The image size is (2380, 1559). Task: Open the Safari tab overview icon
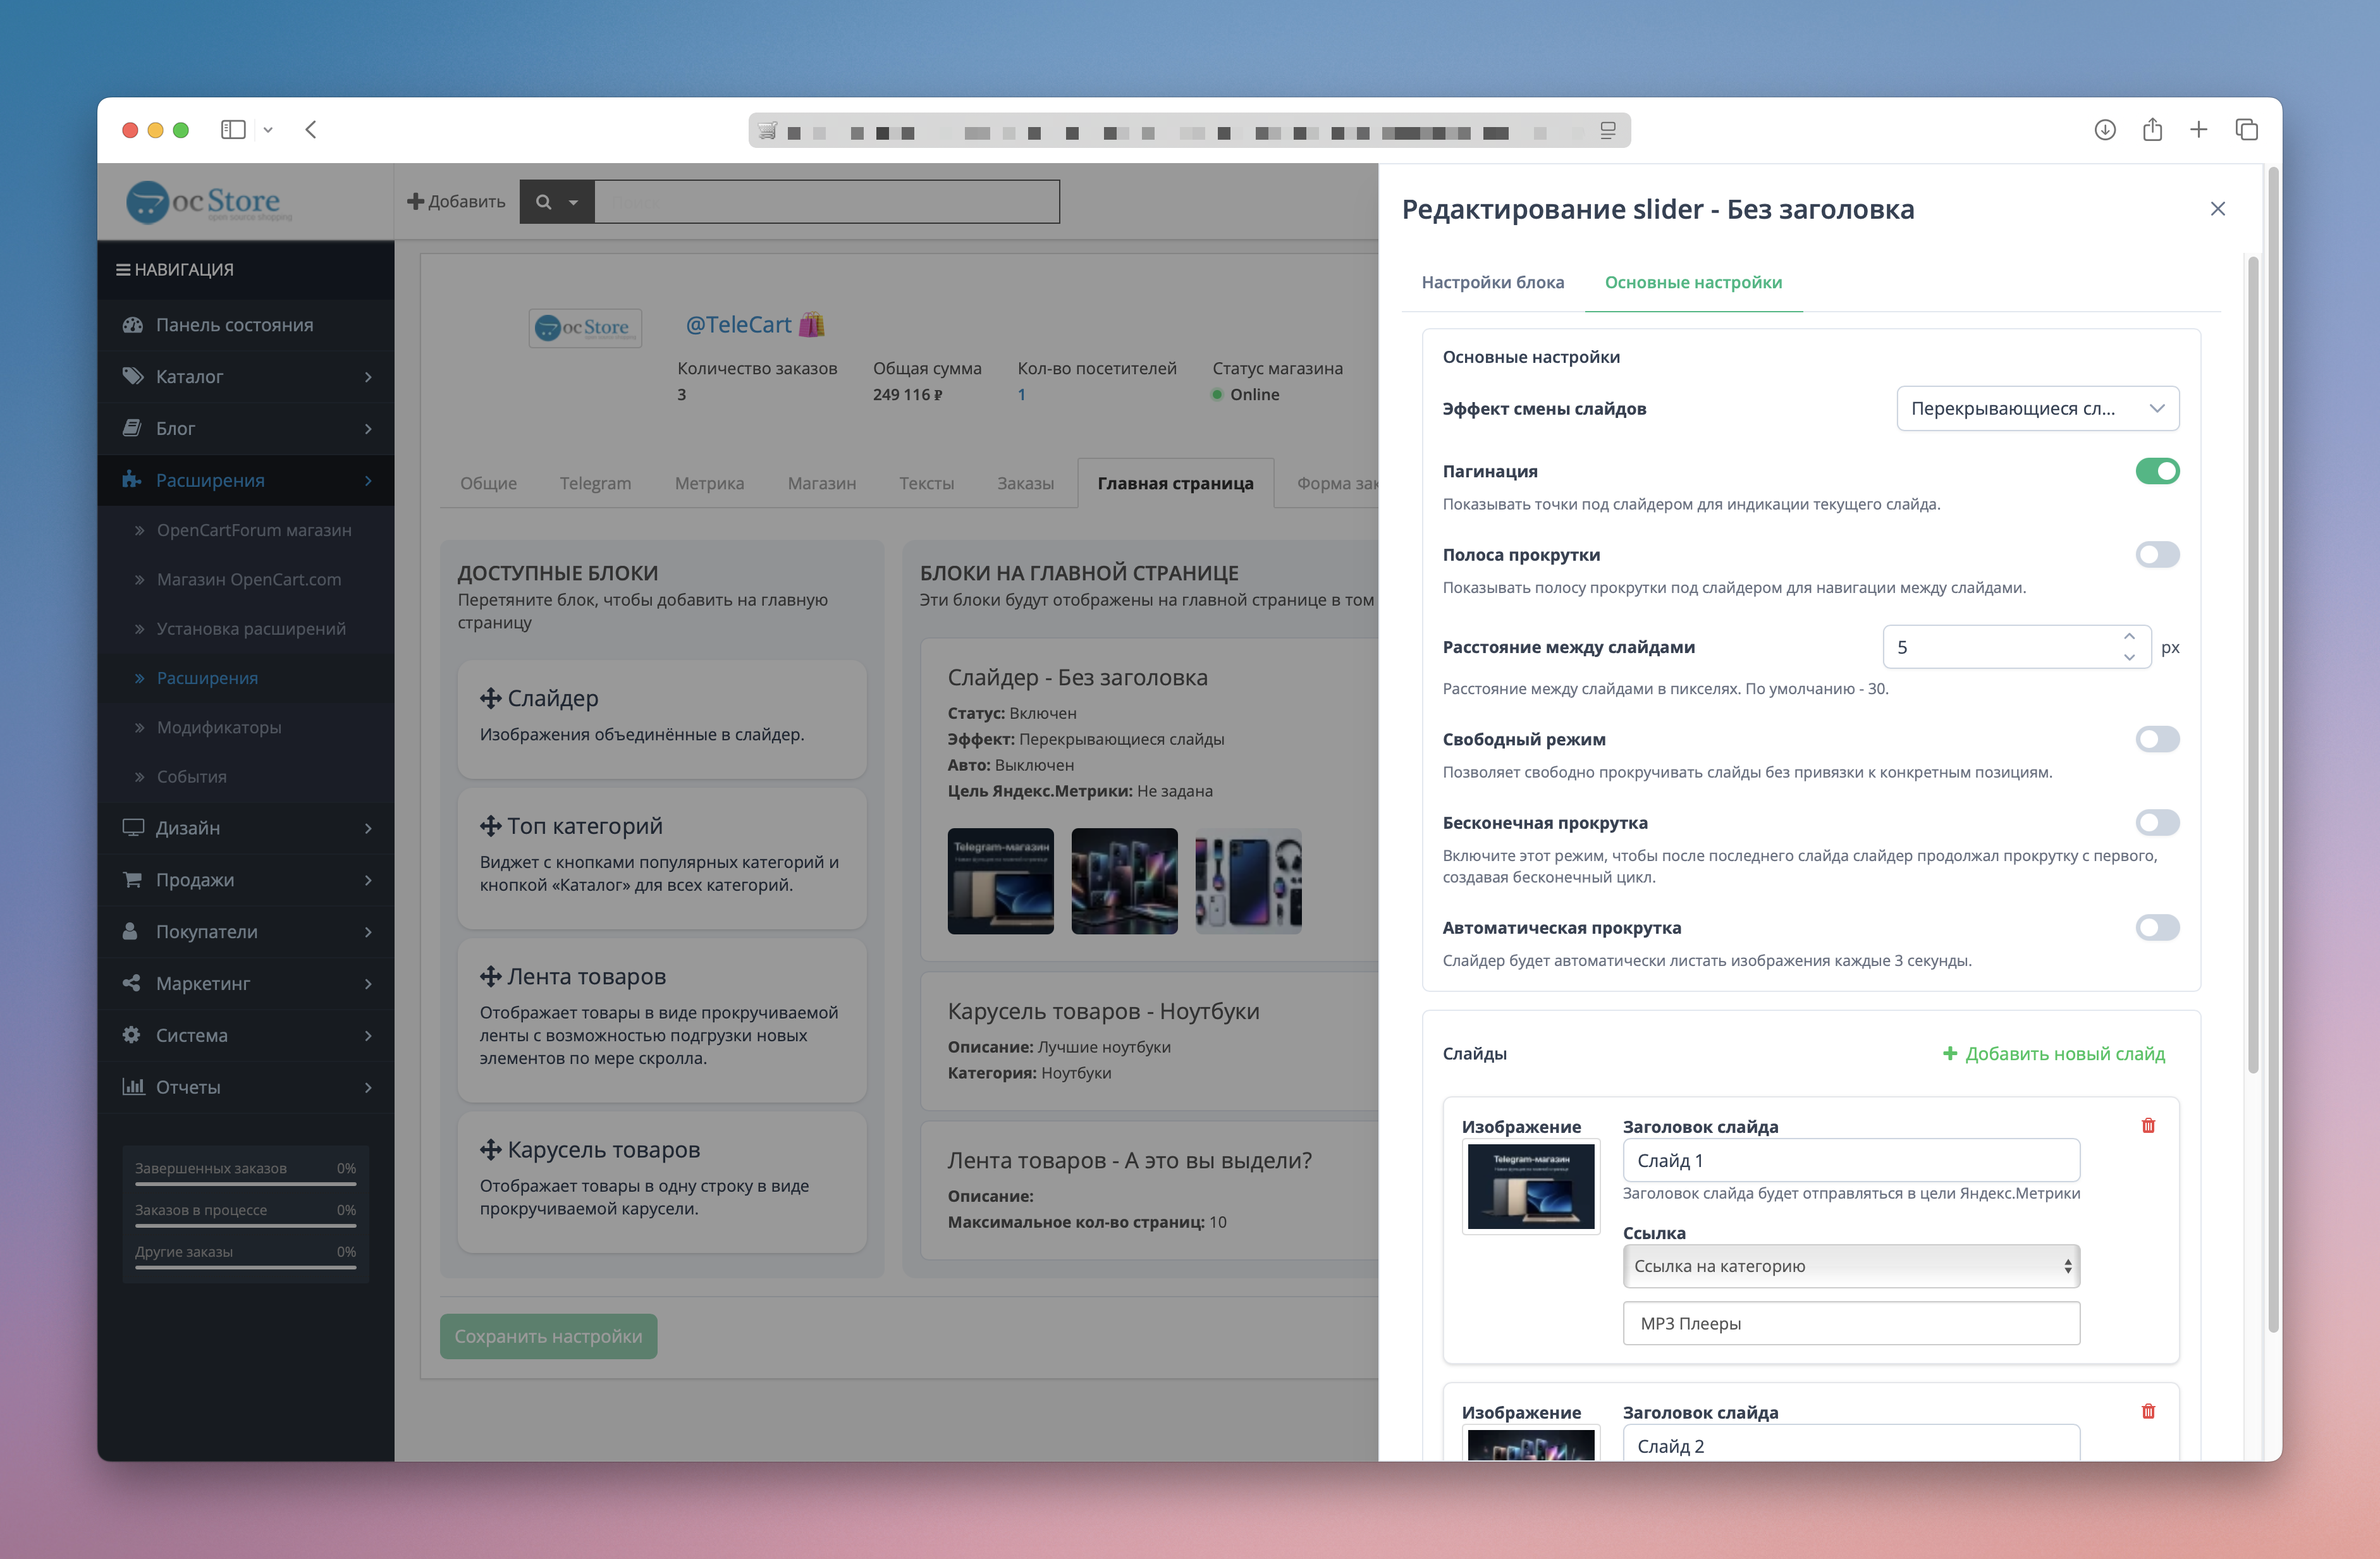2246,130
